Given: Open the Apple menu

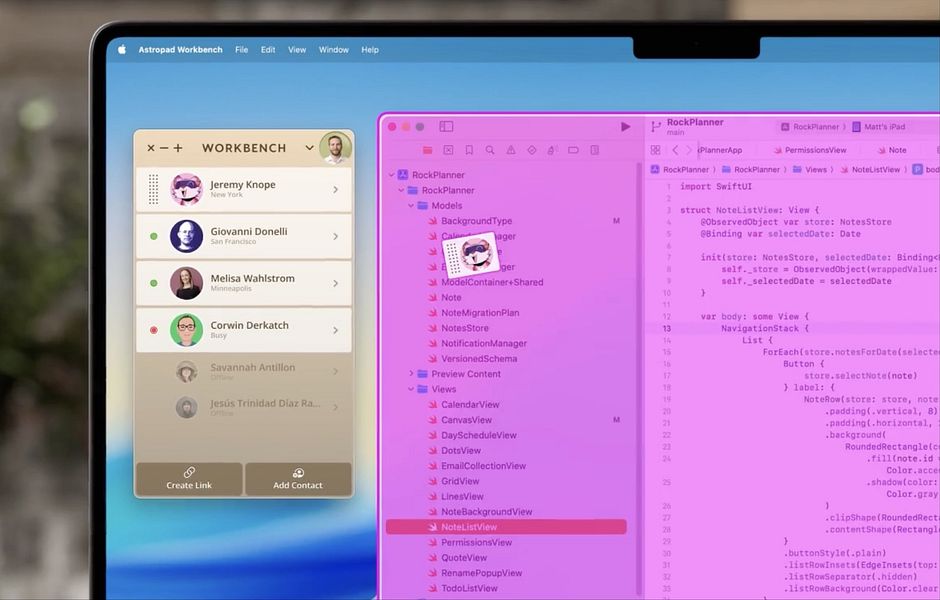Looking at the screenshot, I should (122, 50).
